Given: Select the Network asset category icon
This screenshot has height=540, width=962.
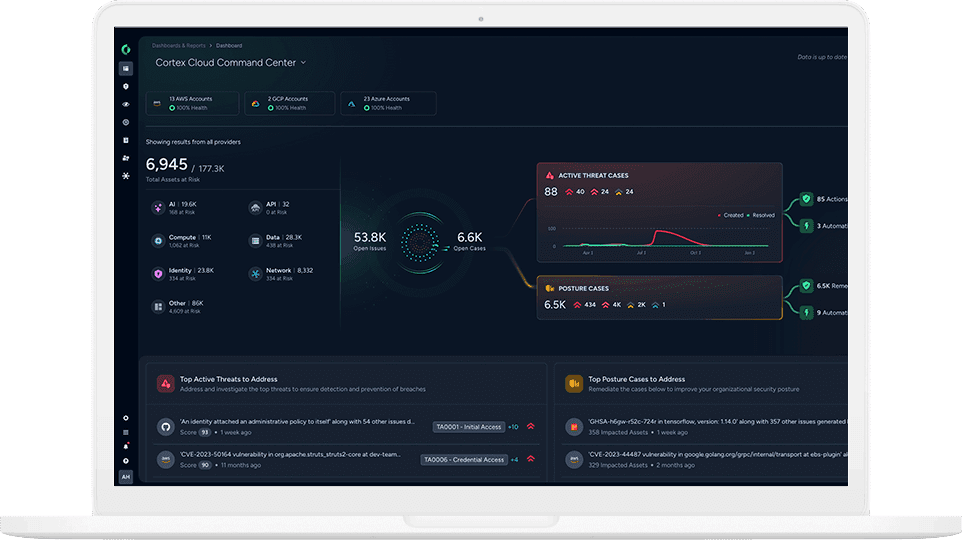Looking at the screenshot, I should [255, 274].
